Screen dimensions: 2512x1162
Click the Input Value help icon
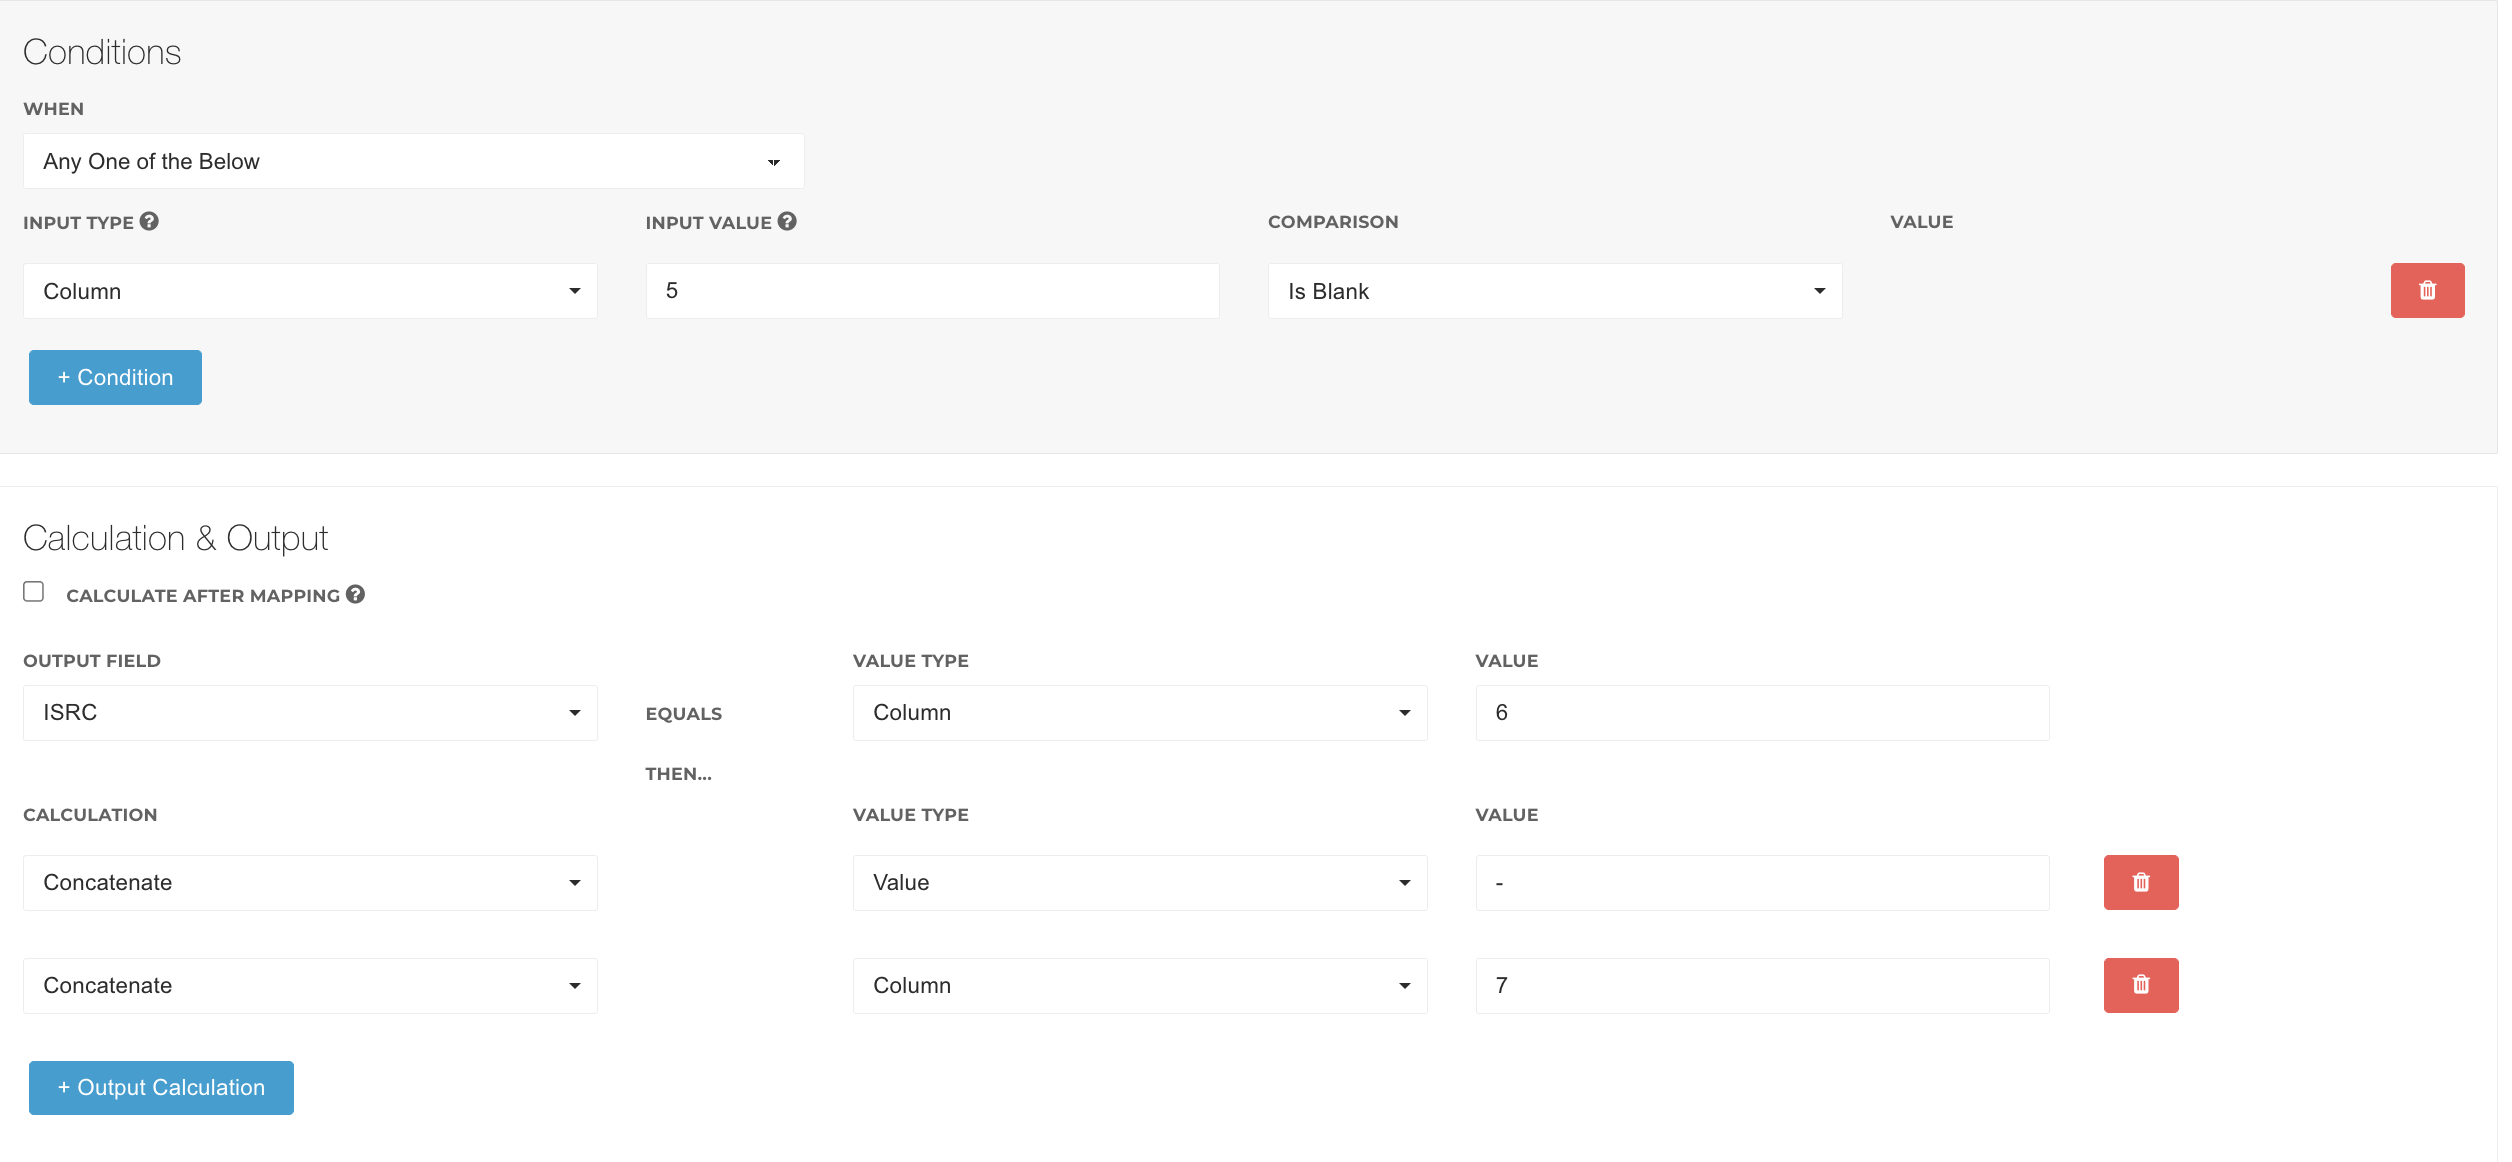(x=787, y=222)
